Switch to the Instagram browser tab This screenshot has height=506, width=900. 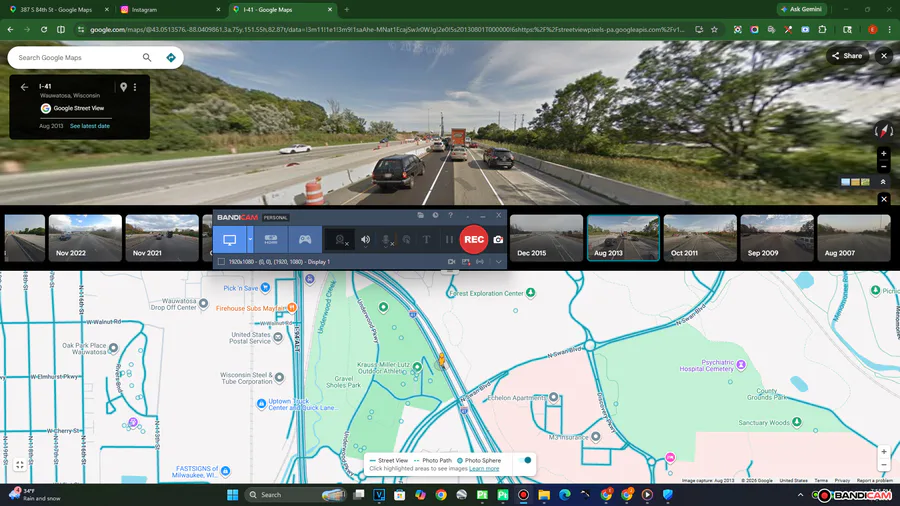point(170,10)
